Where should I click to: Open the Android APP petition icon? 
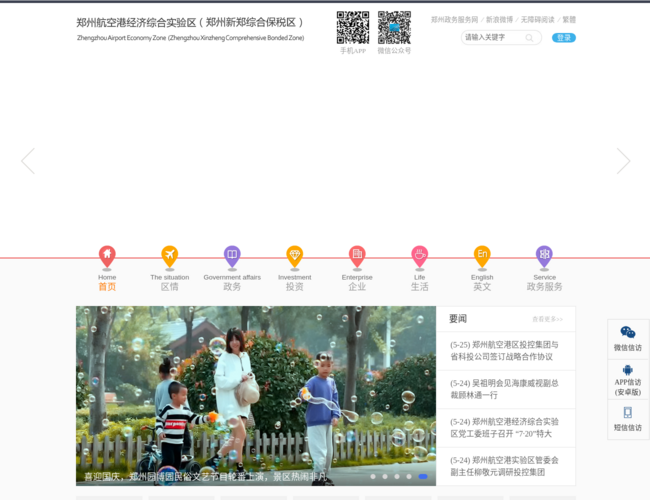(x=628, y=370)
